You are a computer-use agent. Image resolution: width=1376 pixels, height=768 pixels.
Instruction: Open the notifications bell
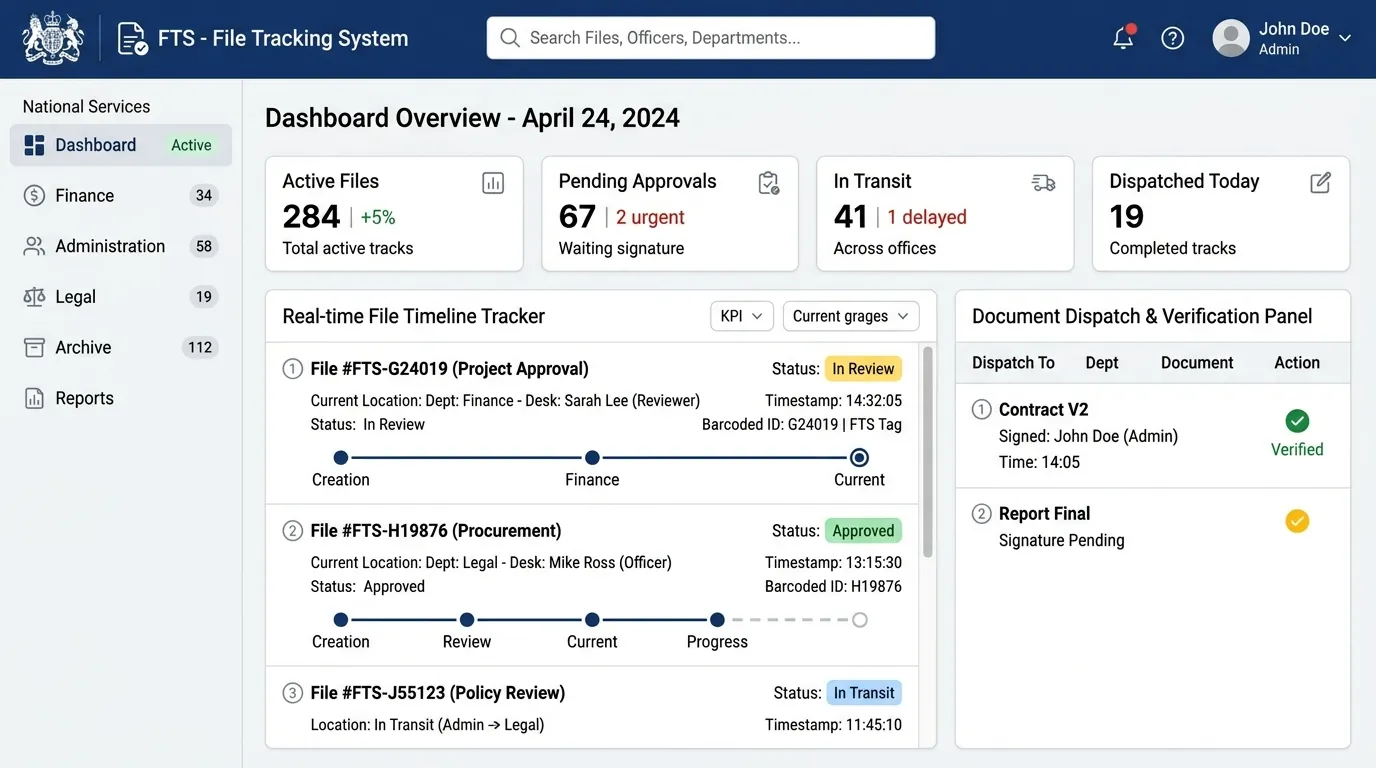point(1124,38)
